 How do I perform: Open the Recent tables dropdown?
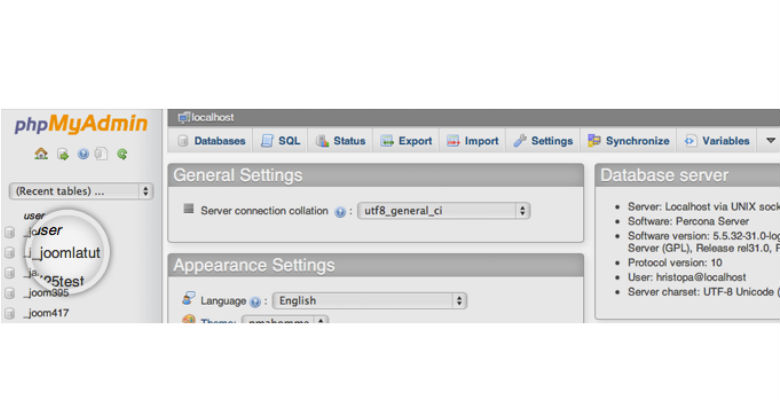tap(81, 191)
